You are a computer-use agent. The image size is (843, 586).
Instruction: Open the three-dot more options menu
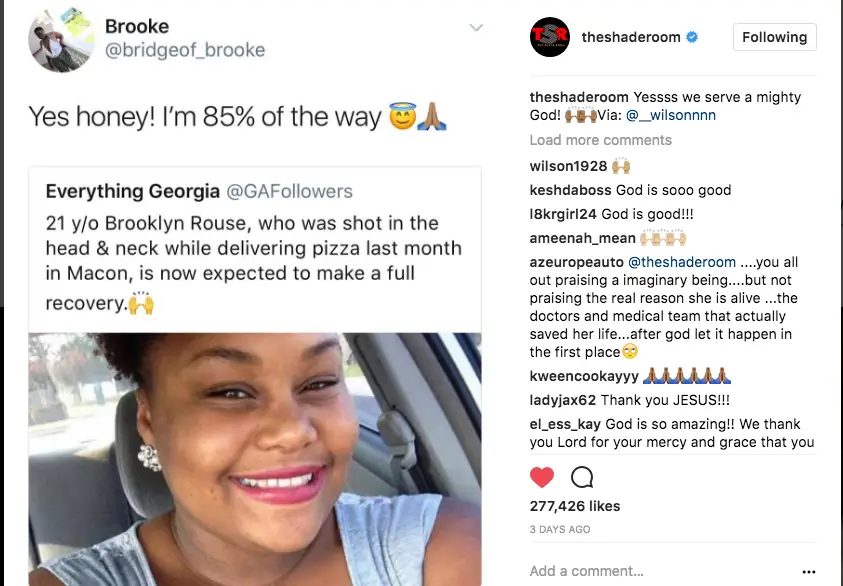click(809, 571)
